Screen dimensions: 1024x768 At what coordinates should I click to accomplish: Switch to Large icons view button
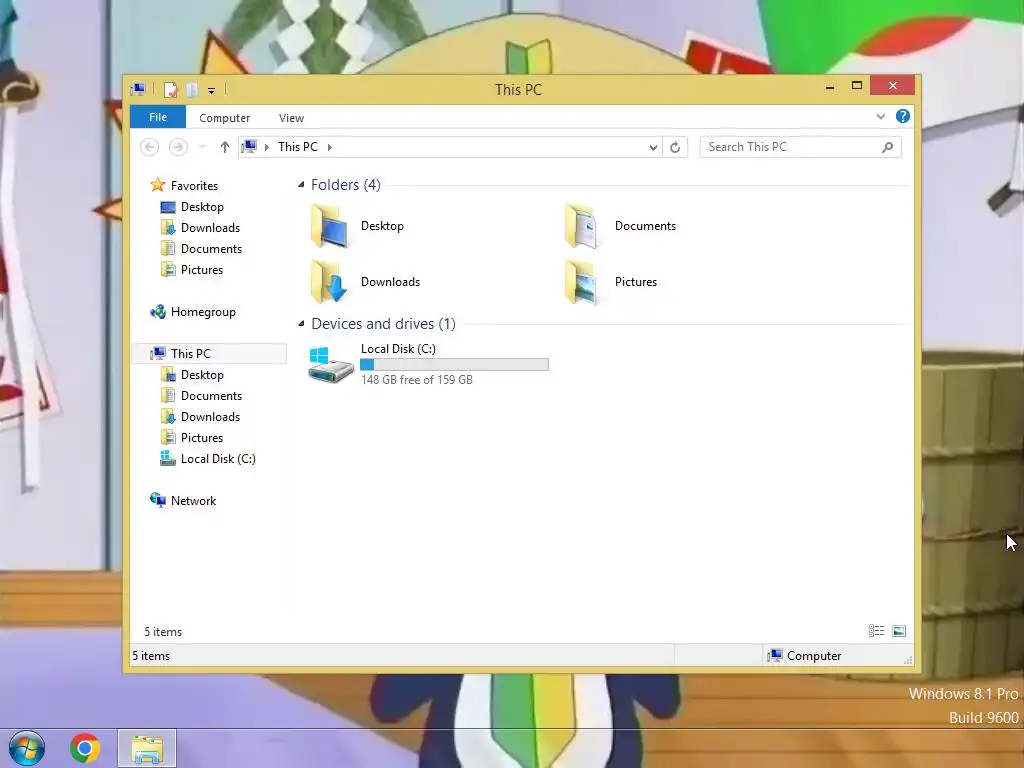coord(899,631)
